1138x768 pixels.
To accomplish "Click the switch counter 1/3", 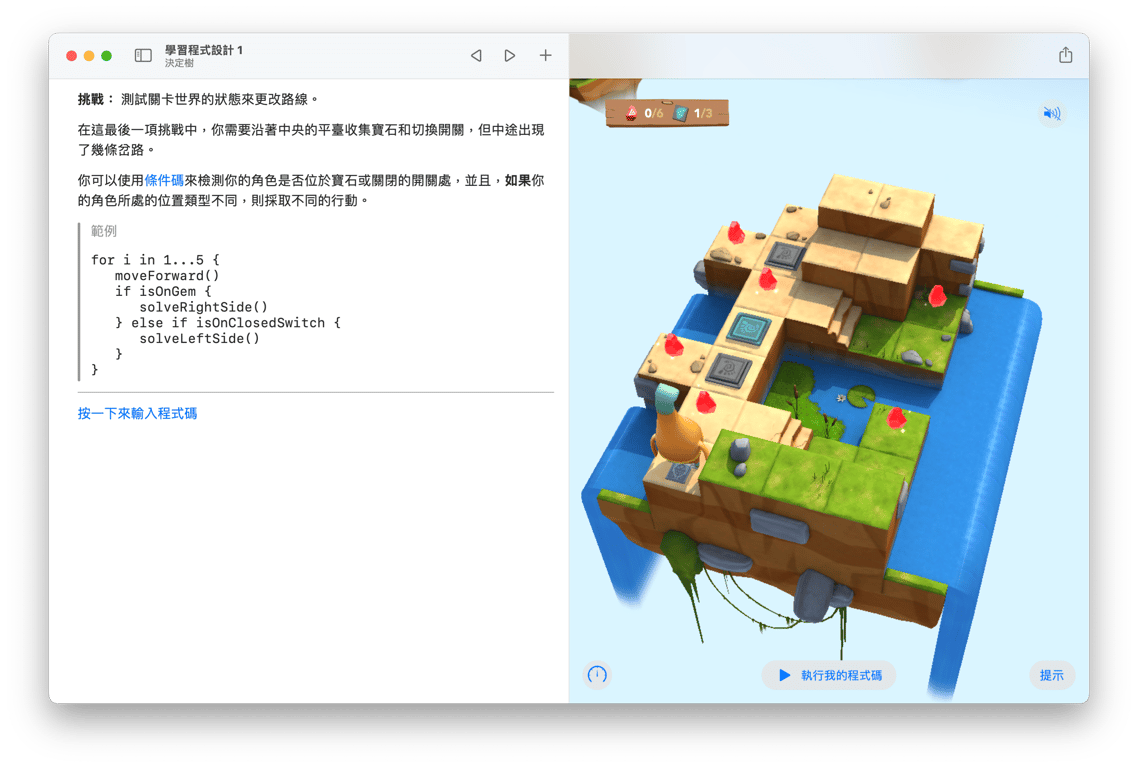I will [x=694, y=113].
